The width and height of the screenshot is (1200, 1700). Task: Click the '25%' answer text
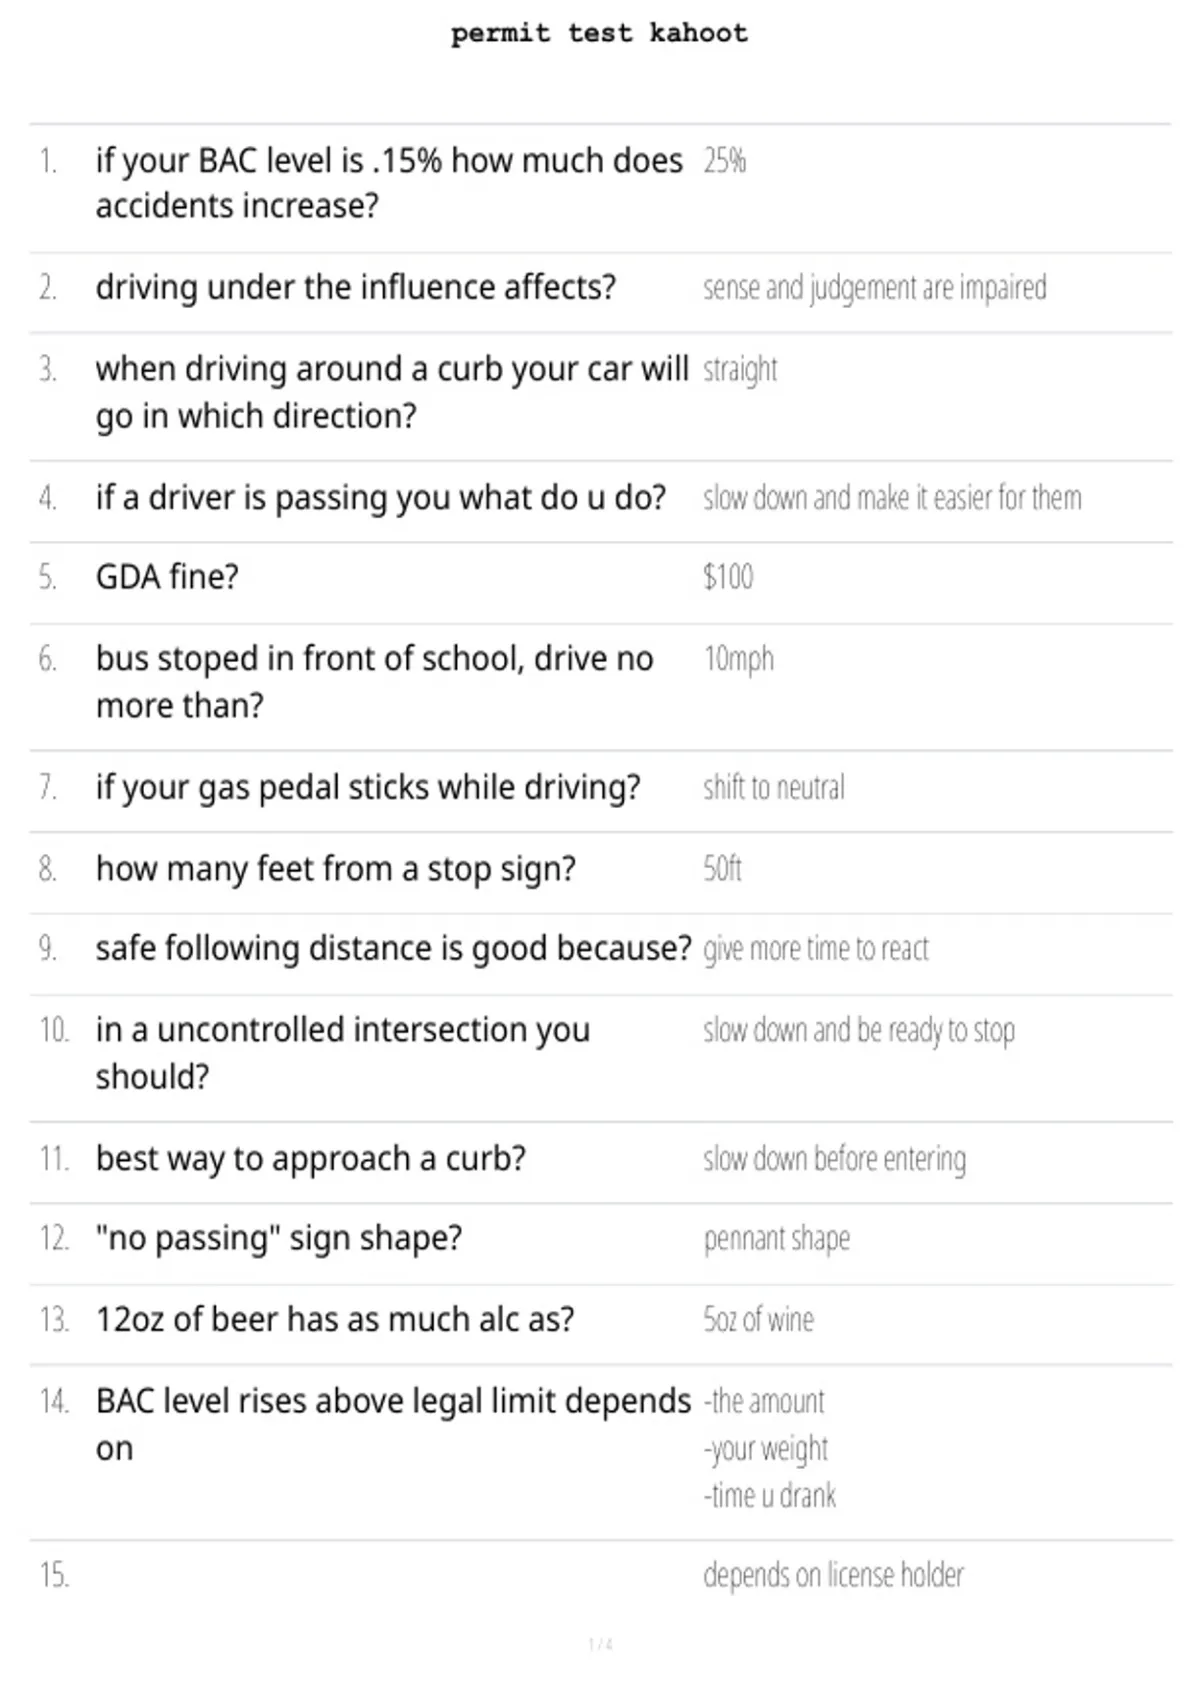point(724,161)
